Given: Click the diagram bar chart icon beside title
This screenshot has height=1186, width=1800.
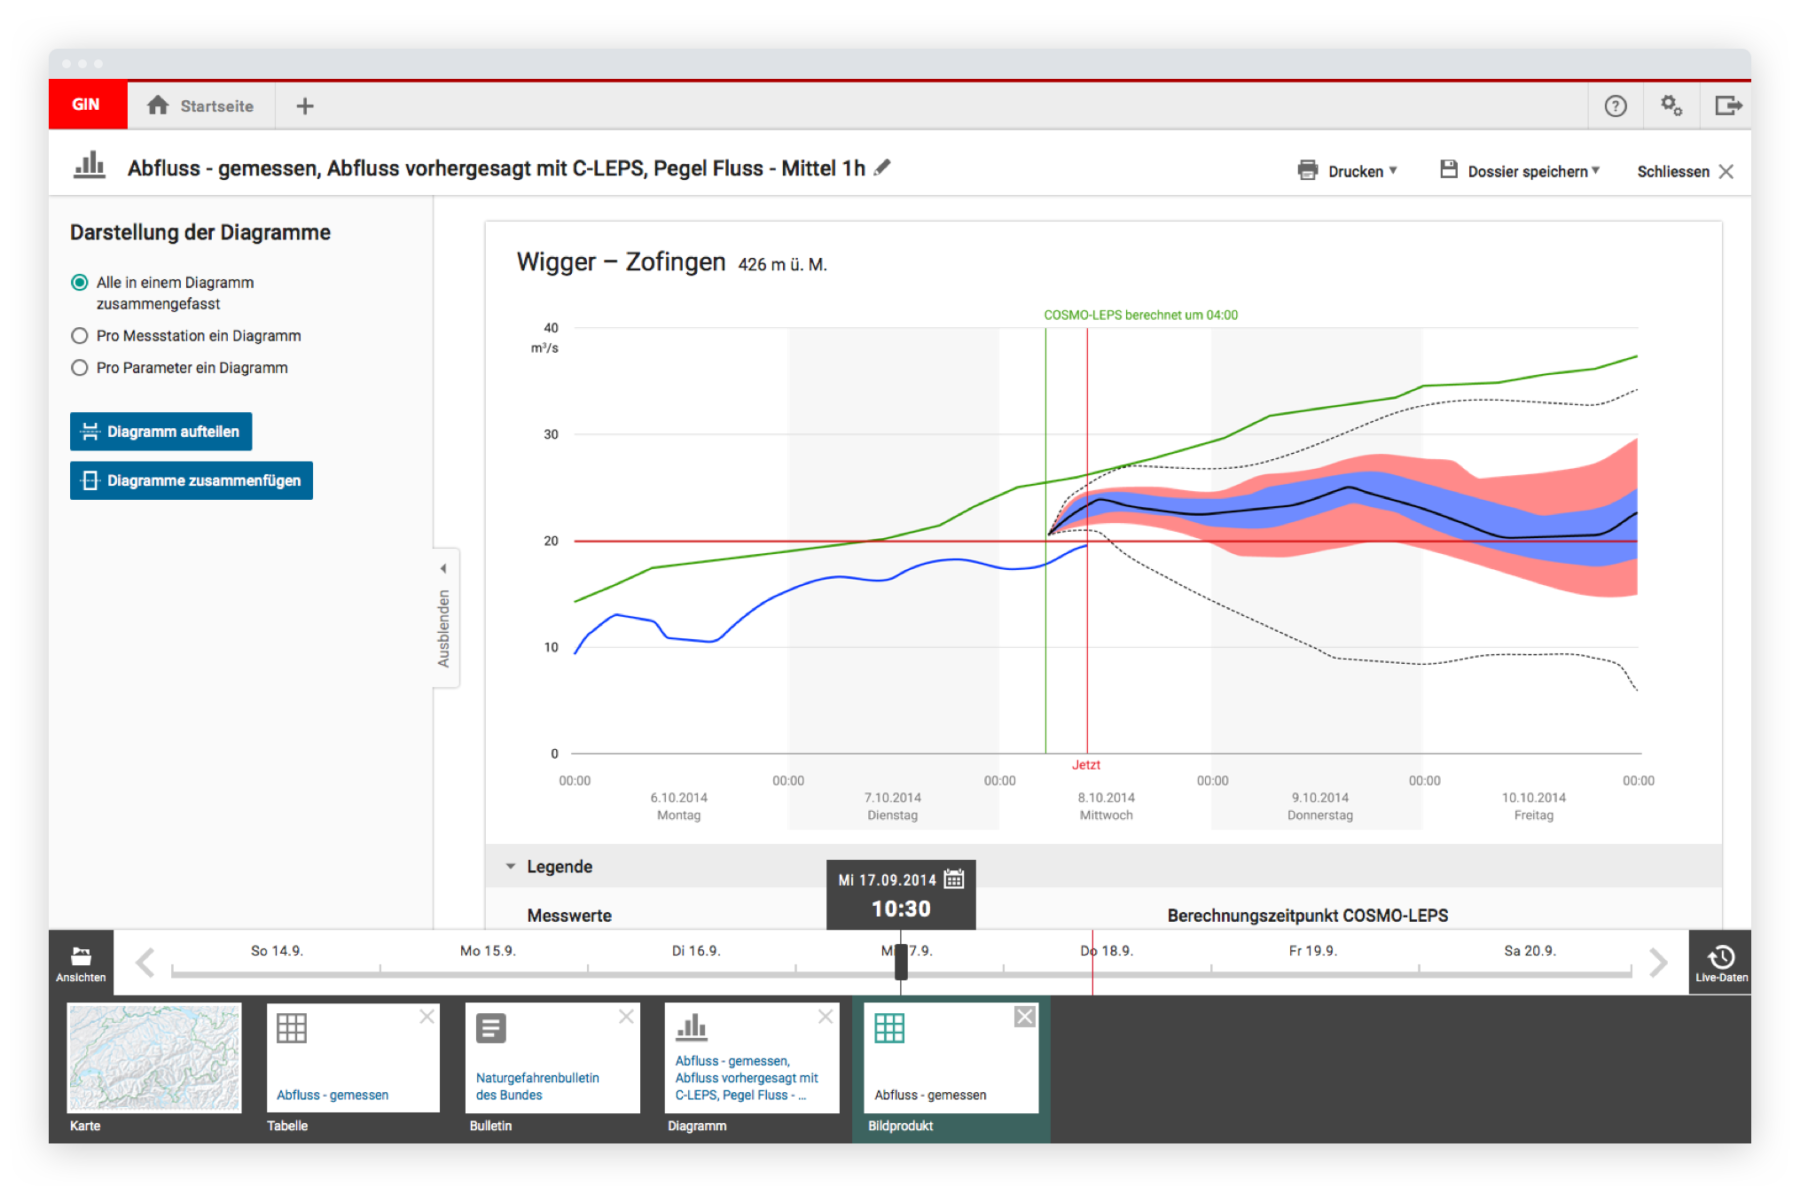Looking at the screenshot, I should coord(90,166).
